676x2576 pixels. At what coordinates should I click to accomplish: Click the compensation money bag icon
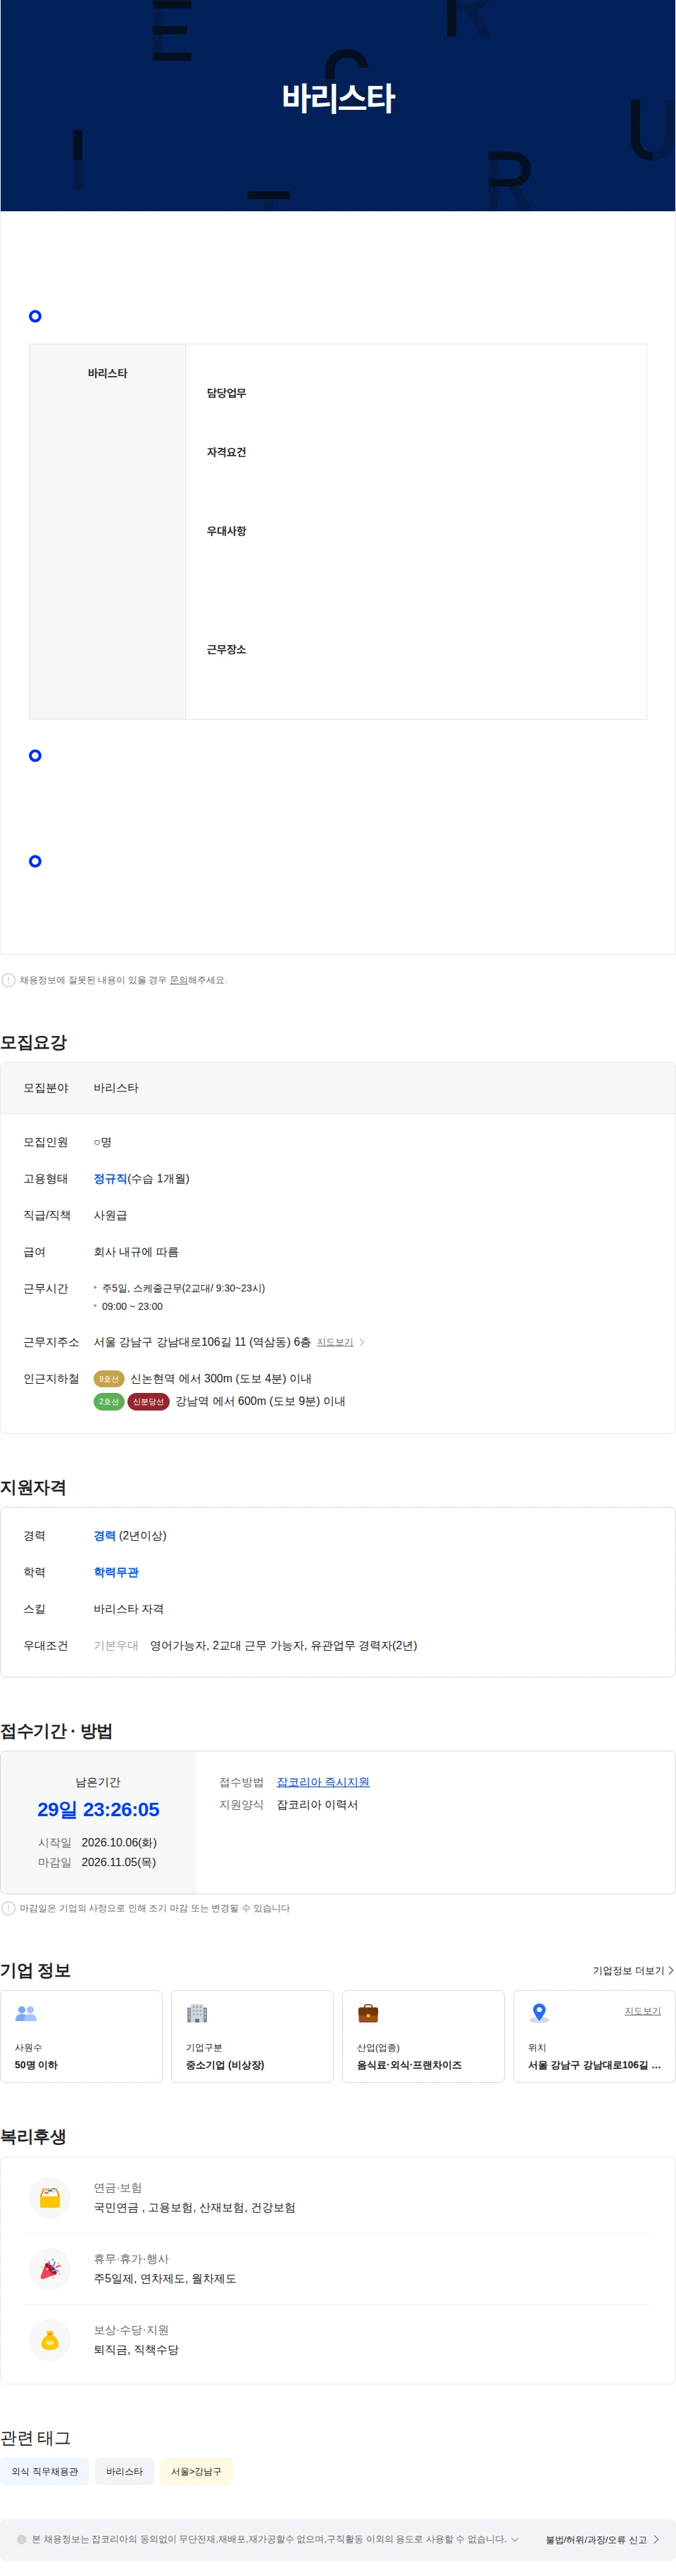[50, 2340]
